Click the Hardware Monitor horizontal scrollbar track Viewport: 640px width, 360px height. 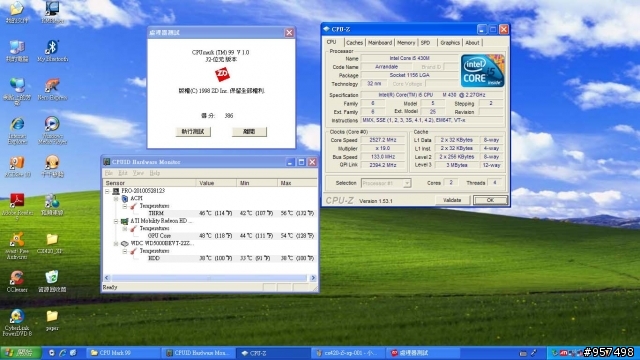pyautogui.click(x=209, y=278)
